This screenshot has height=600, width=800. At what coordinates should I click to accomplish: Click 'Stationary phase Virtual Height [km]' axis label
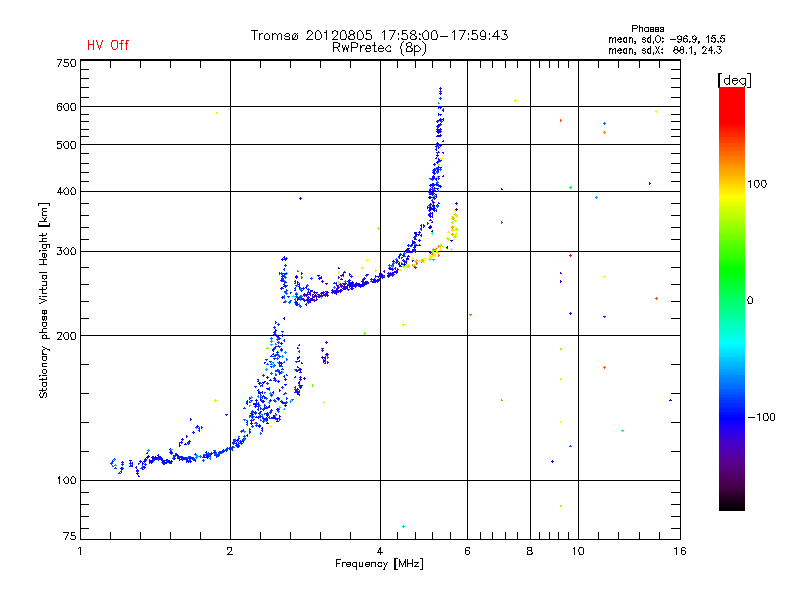(x=44, y=300)
